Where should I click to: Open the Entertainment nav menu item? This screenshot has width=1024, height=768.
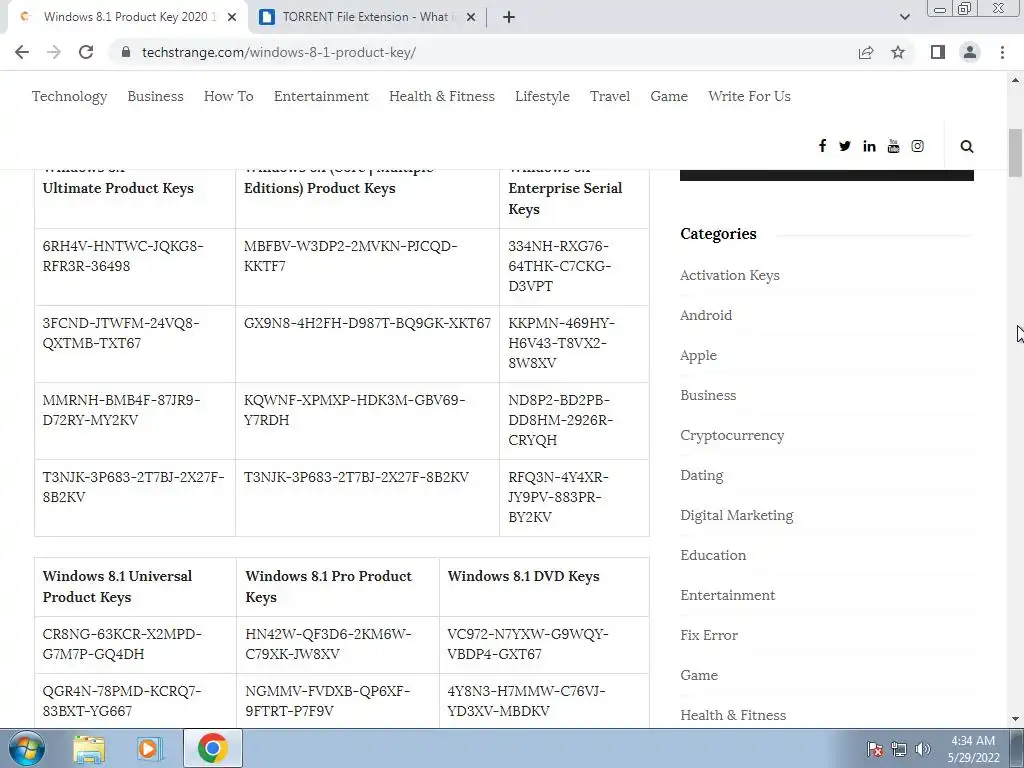coord(321,96)
